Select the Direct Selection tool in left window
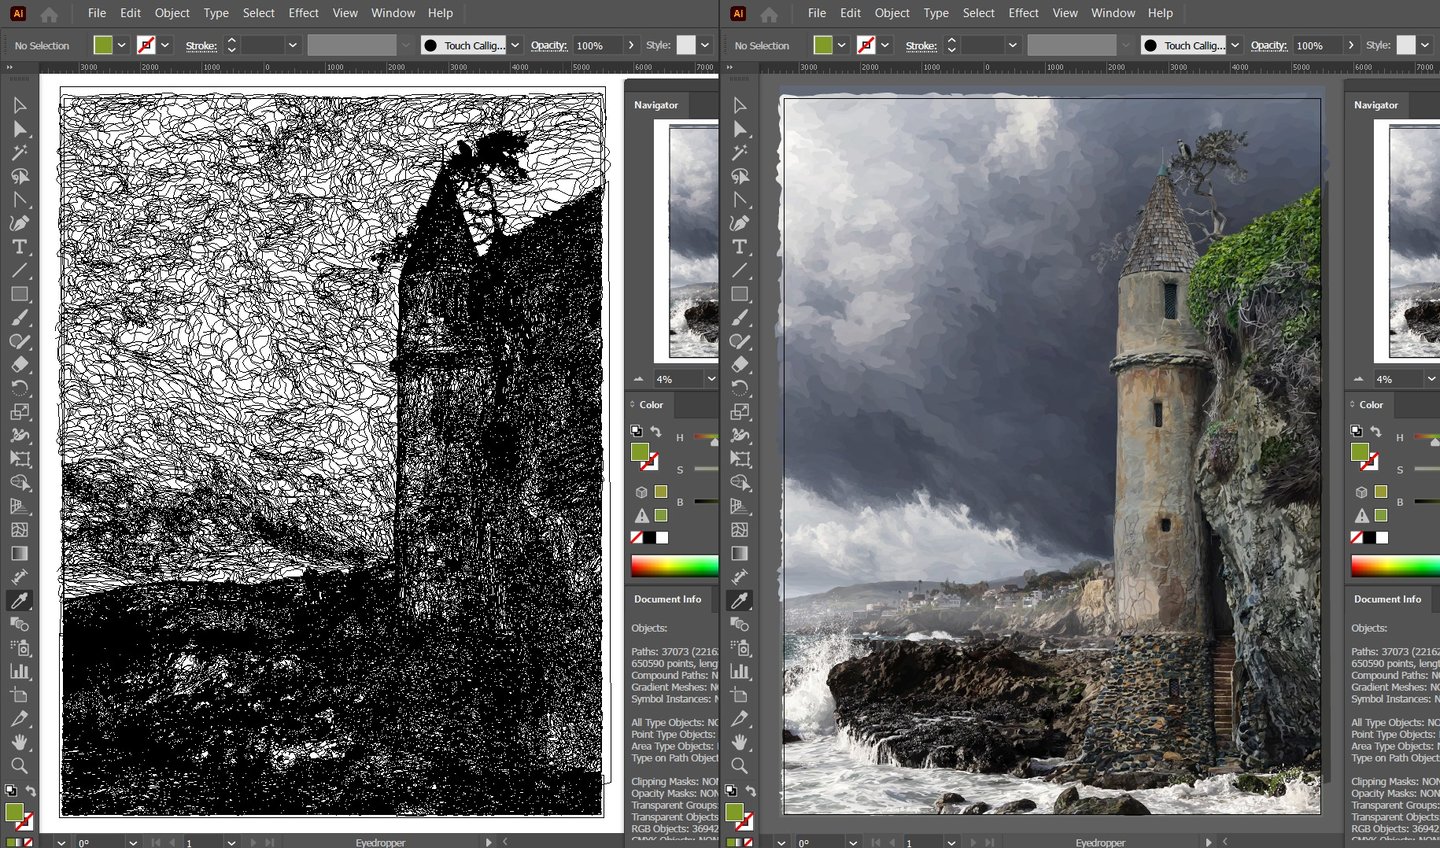This screenshot has width=1440, height=848. point(19,129)
